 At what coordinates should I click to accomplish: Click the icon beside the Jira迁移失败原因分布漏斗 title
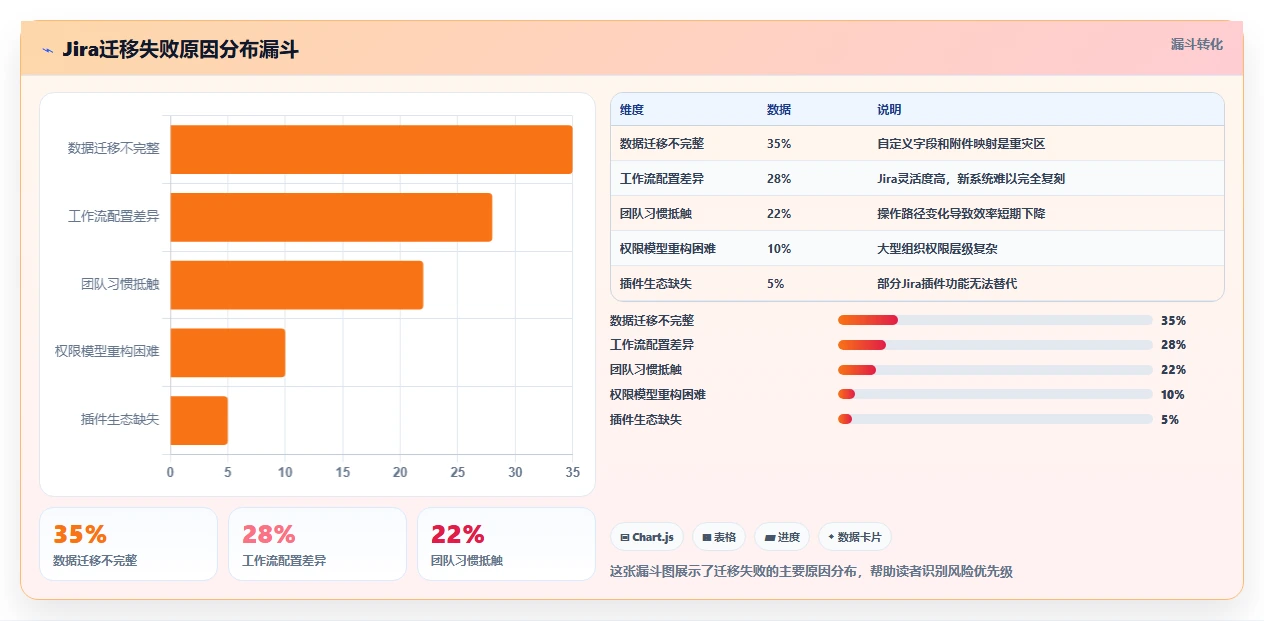(48, 50)
